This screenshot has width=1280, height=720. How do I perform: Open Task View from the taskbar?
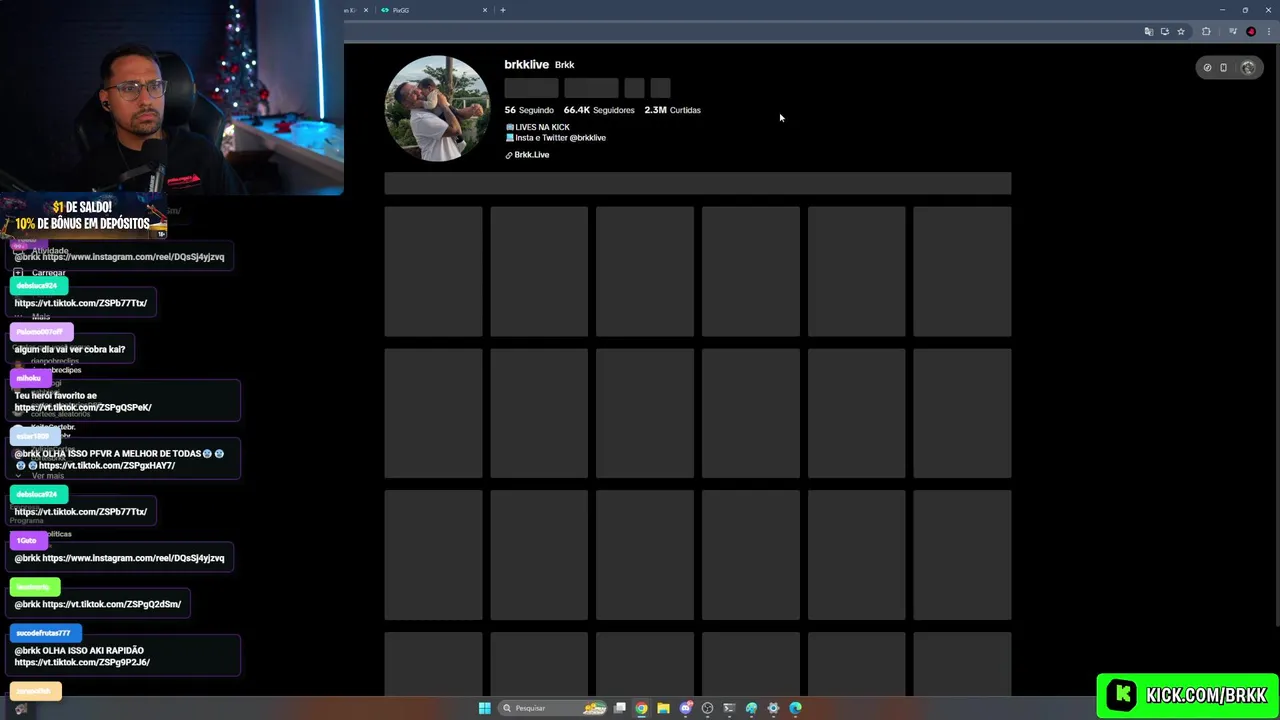click(620, 708)
